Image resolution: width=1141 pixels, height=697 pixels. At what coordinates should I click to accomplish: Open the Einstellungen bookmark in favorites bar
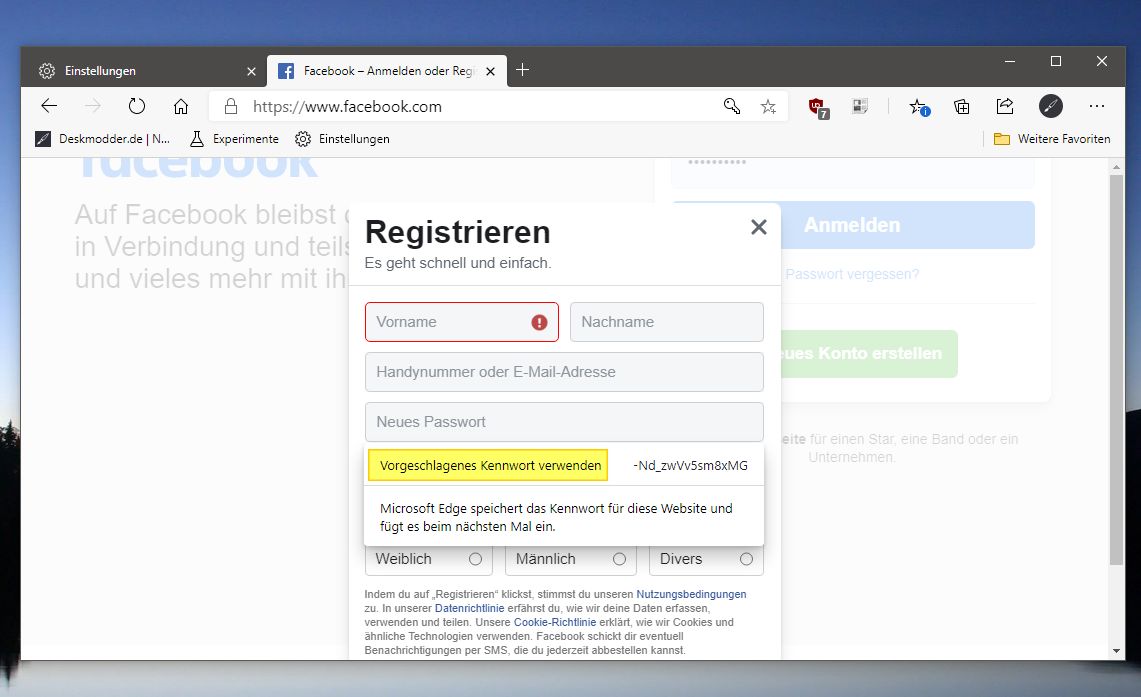(342, 139)
